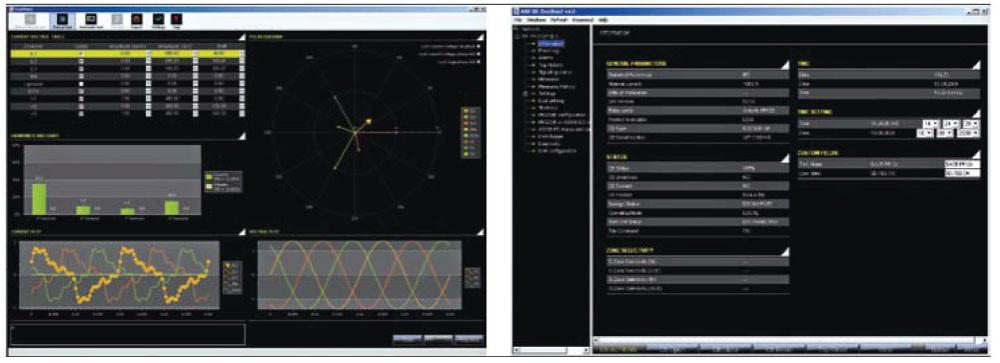
Task: Select the yellow I1 legend swatch in current plot
Action: [226, 264]
